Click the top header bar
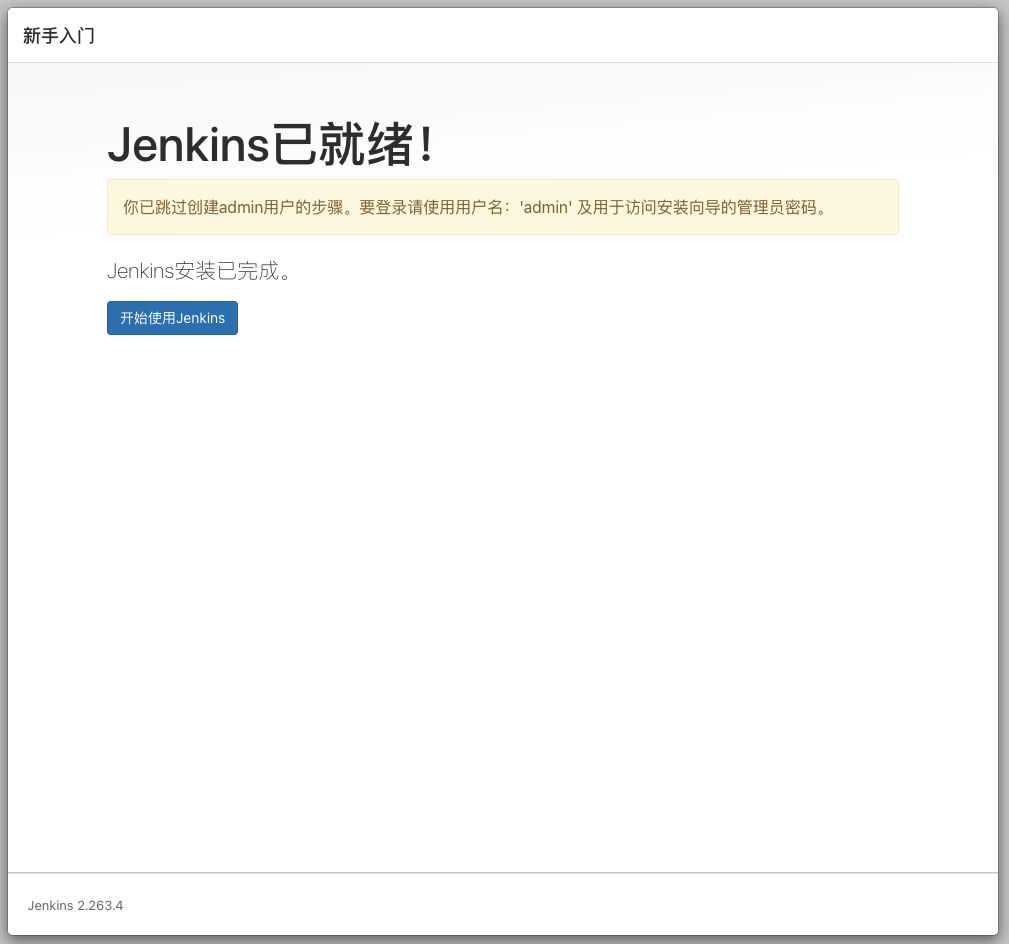The height and width of the screenshot is (944, 1009). pyautogui.click(x=500, y=35)
